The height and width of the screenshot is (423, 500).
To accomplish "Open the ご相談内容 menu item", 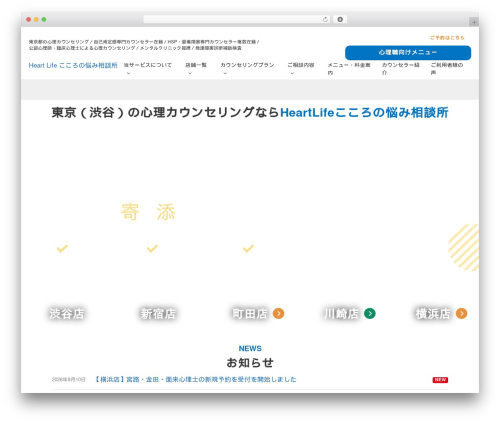I will pos(301,65).
